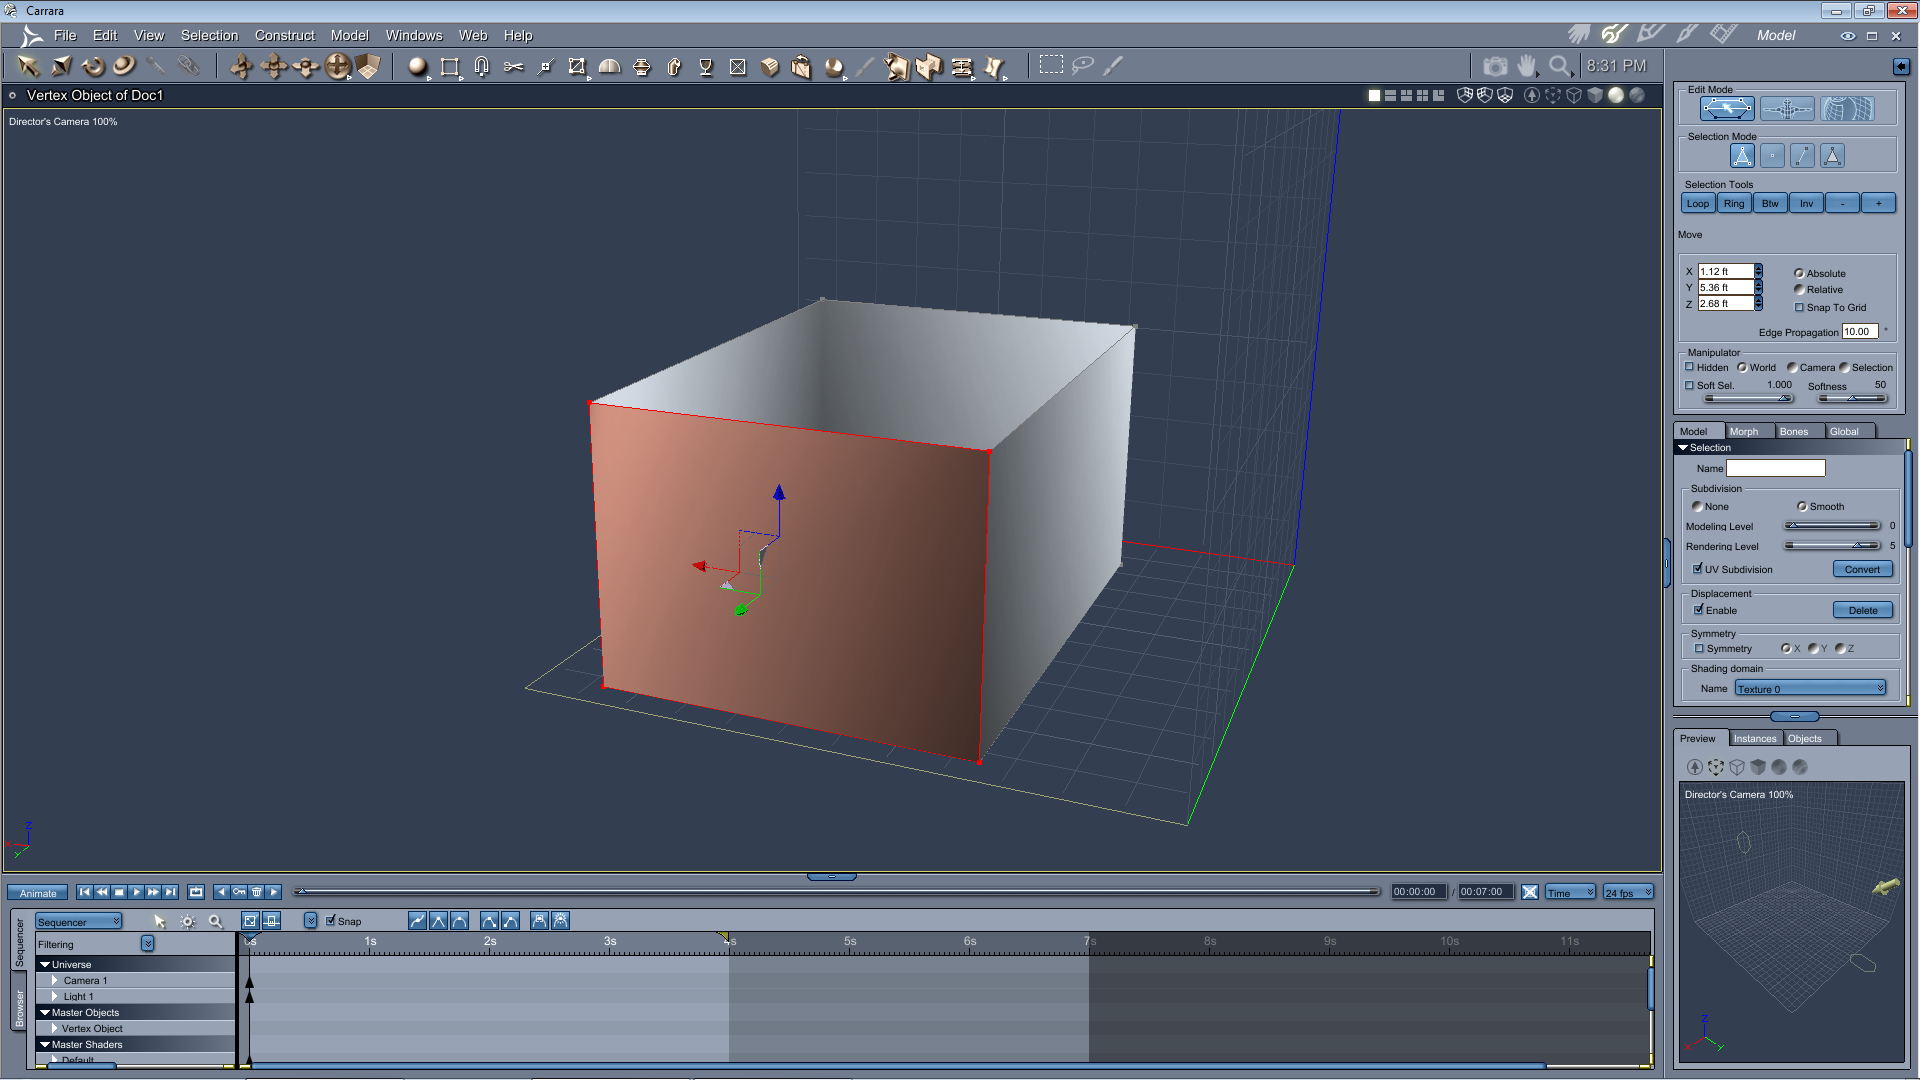Click the selection Name input field
Image resolution: width=1920 pixels, height=1080 pixels.
click(x=1775, y=468)
